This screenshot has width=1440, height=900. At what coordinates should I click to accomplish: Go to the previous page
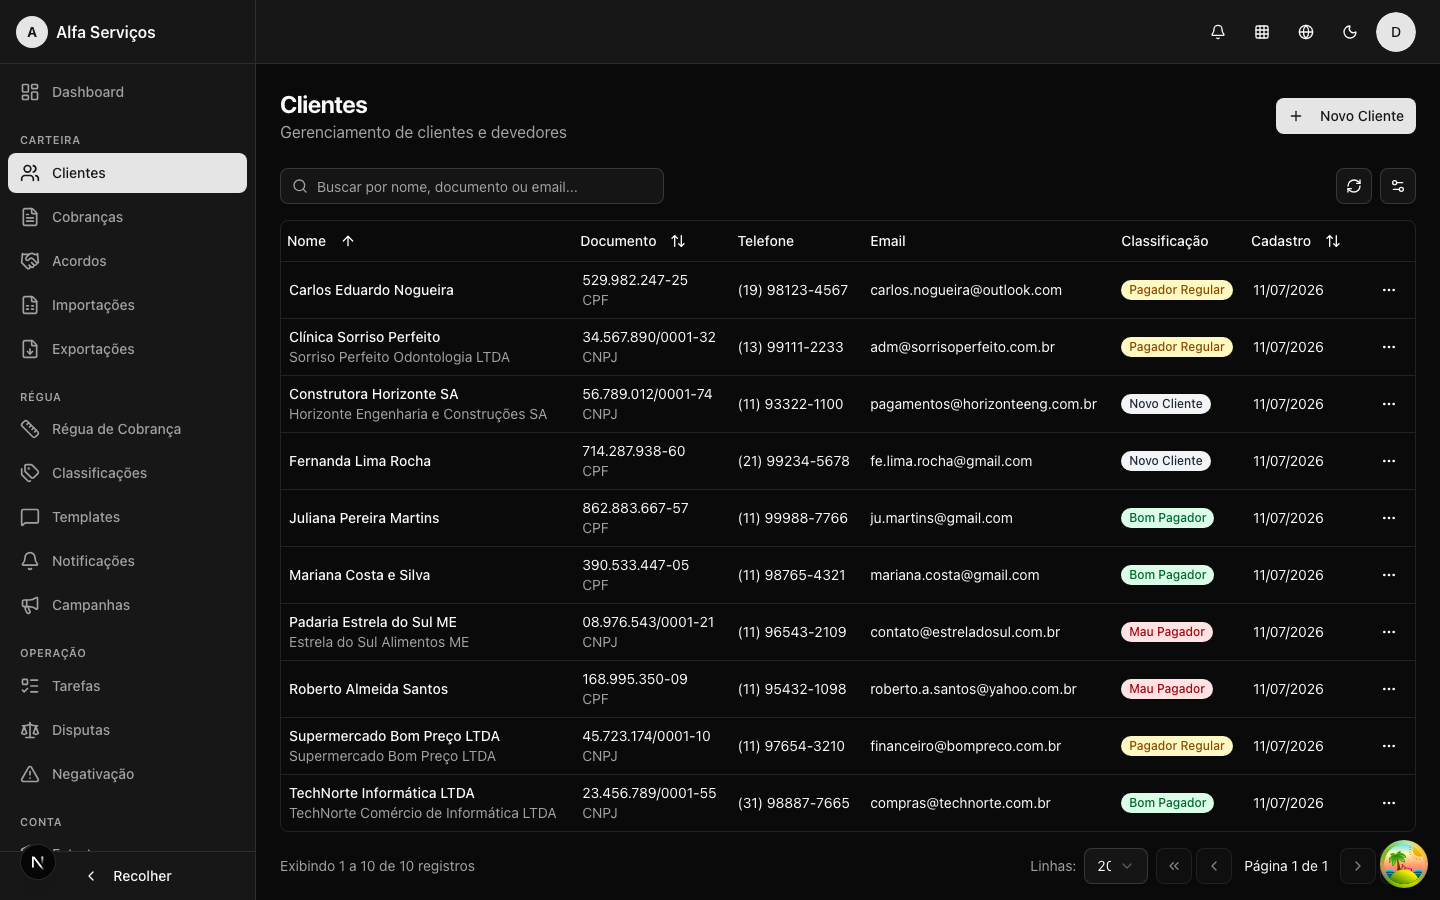pyautogui.click(x=1214, y=866)
